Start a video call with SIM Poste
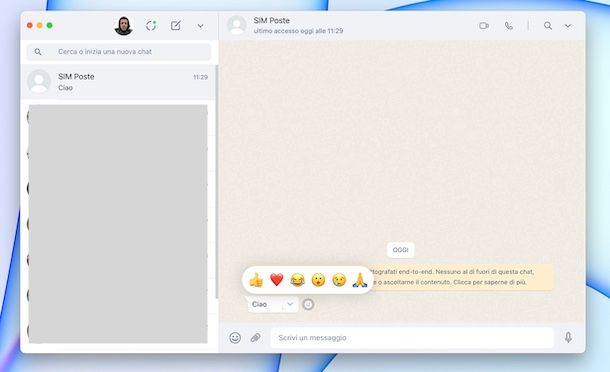The image size is (610, 372). tap(484, 26)
